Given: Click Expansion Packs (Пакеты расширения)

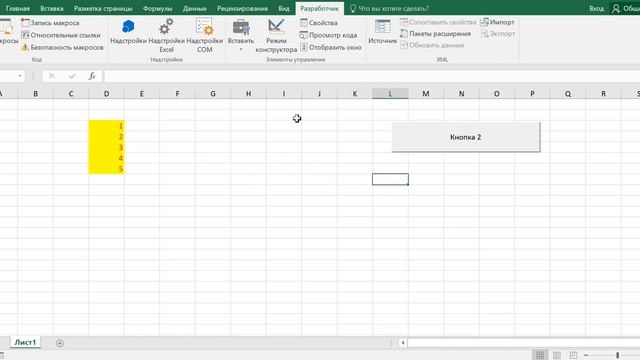Looking at the screenshot, I should pyautogui.click(x=436, y=33).
